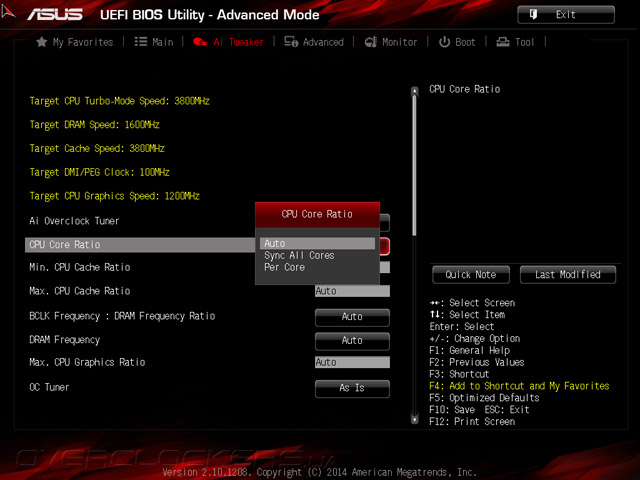
Task: Open the My Favorites tab
Action: tap(75, 42)
